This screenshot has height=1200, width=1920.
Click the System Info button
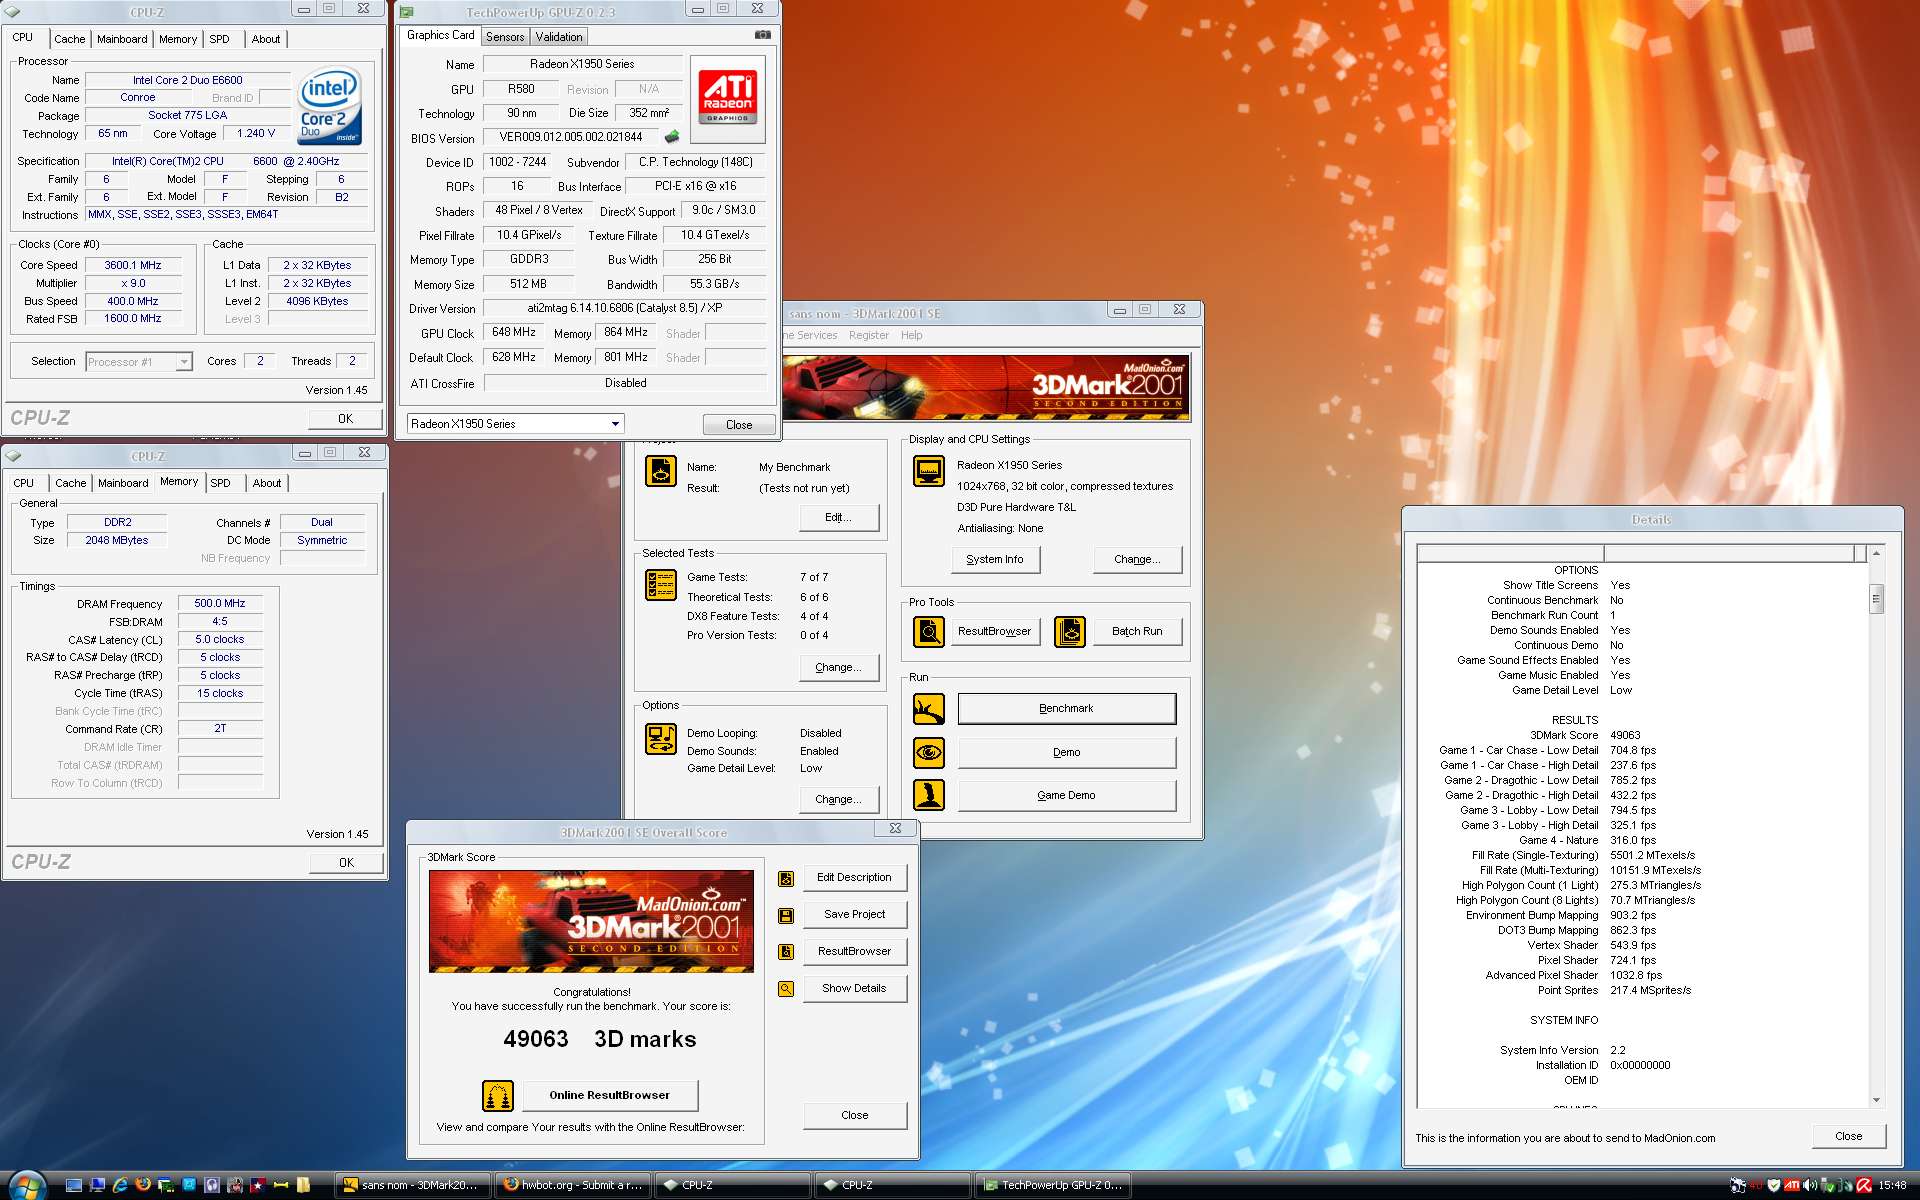click(x=995, y=559)
